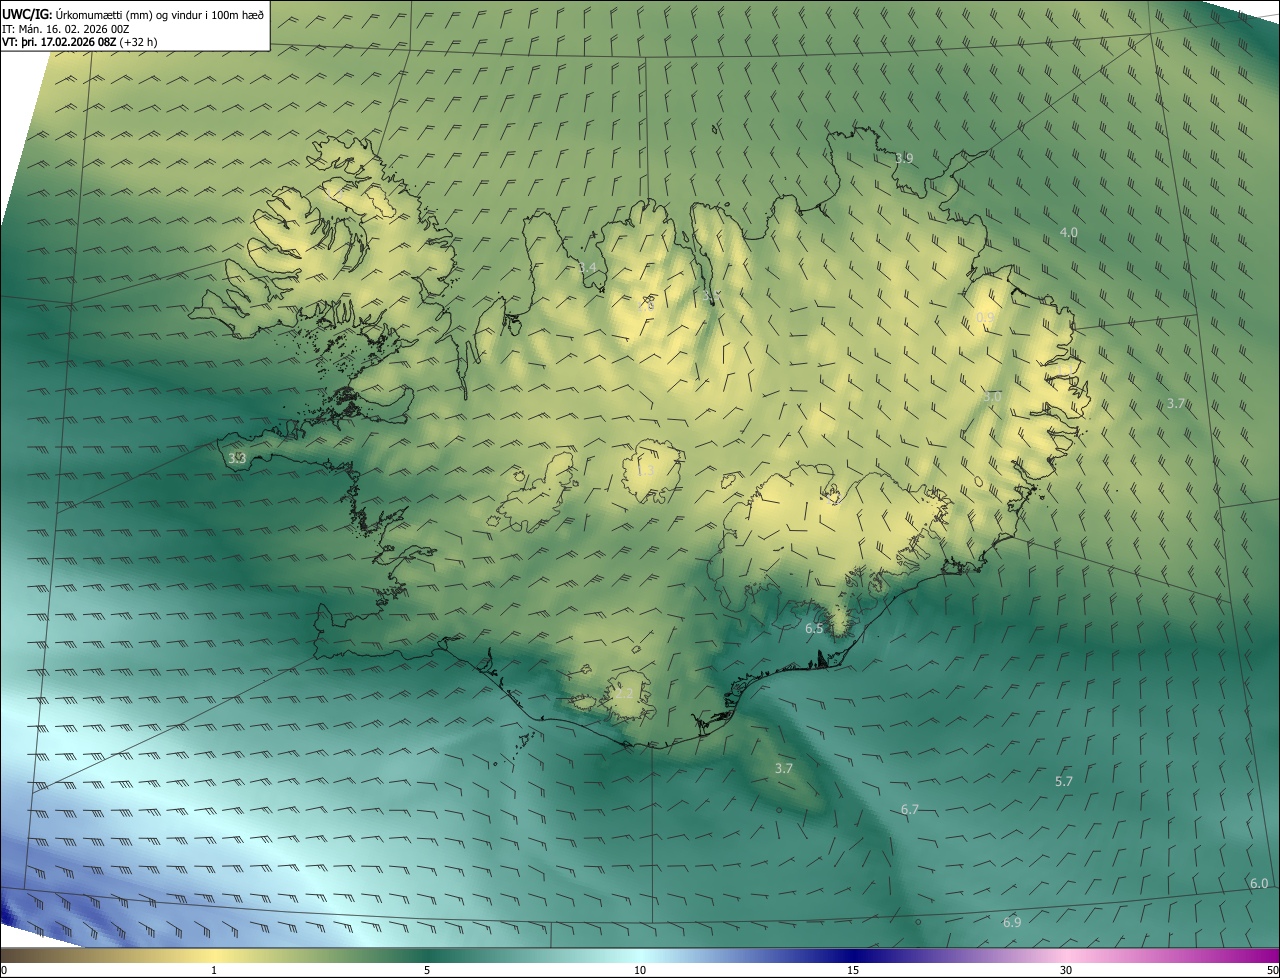This screenshot has width=1280, height=978.
Task: Click the 1 tick on the color scale
Action: 214,970
